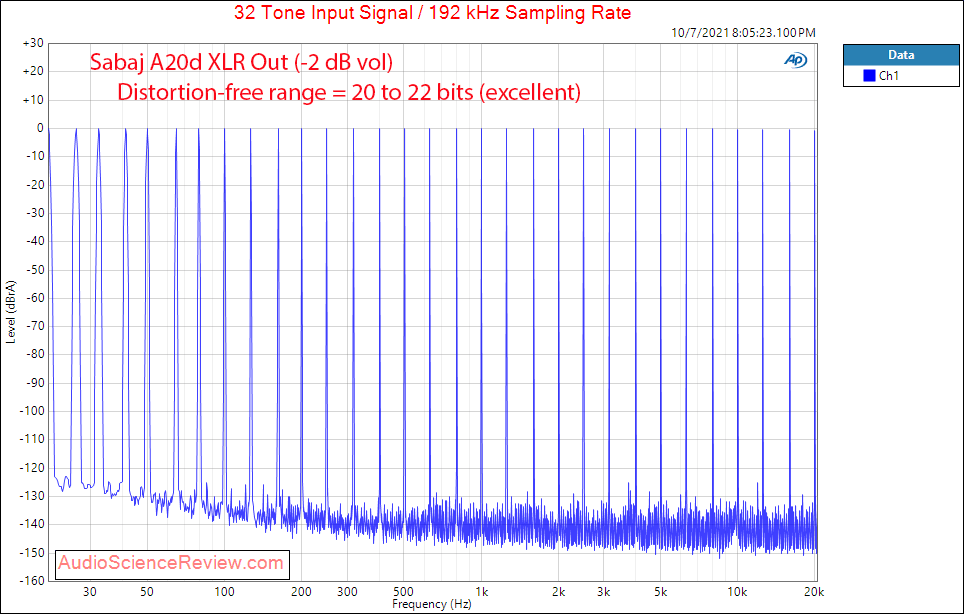Click the -60 level axis tick
964x614 pixels.
click(x=34, y=297)
